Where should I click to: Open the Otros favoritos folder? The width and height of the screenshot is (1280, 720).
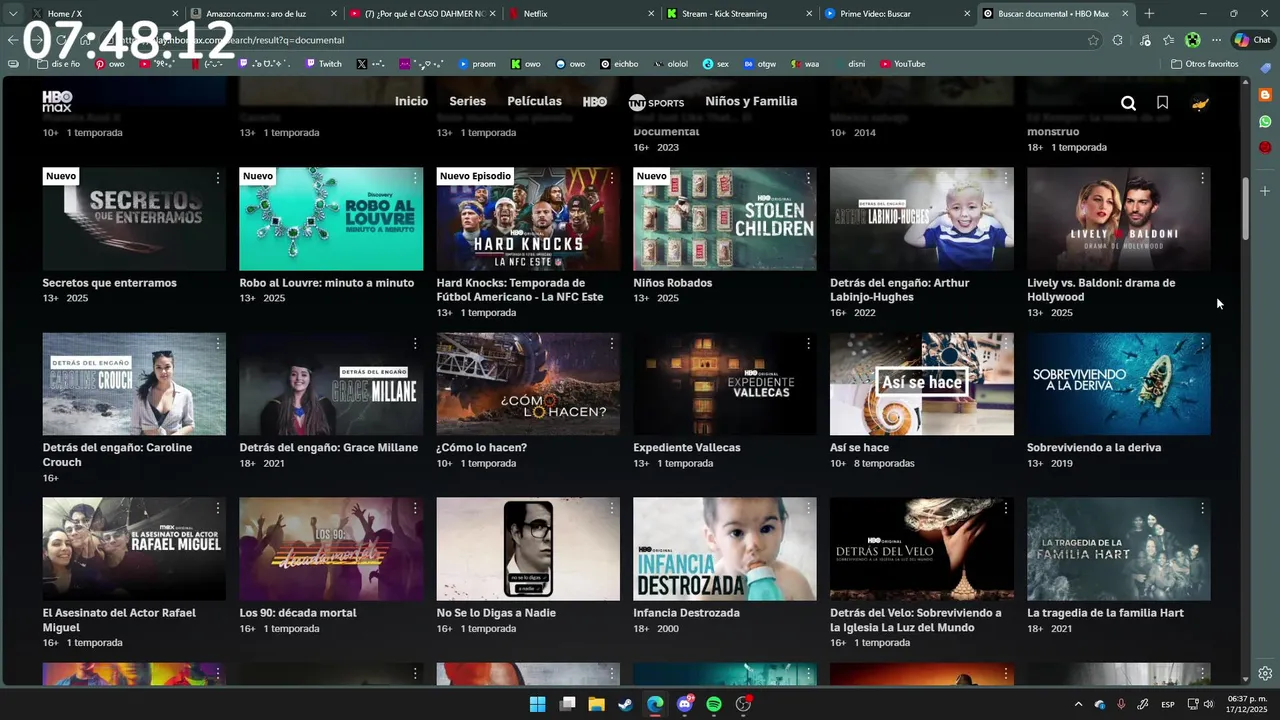click(x=1205, y=64)
